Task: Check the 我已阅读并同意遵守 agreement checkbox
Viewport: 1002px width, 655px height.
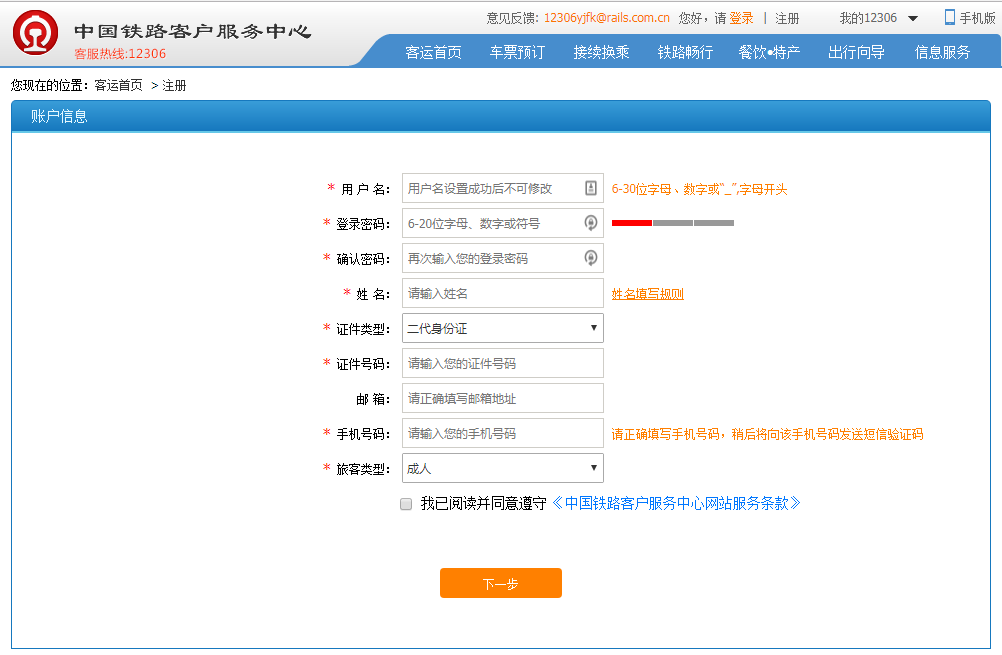Action: [x=406, y=504]
